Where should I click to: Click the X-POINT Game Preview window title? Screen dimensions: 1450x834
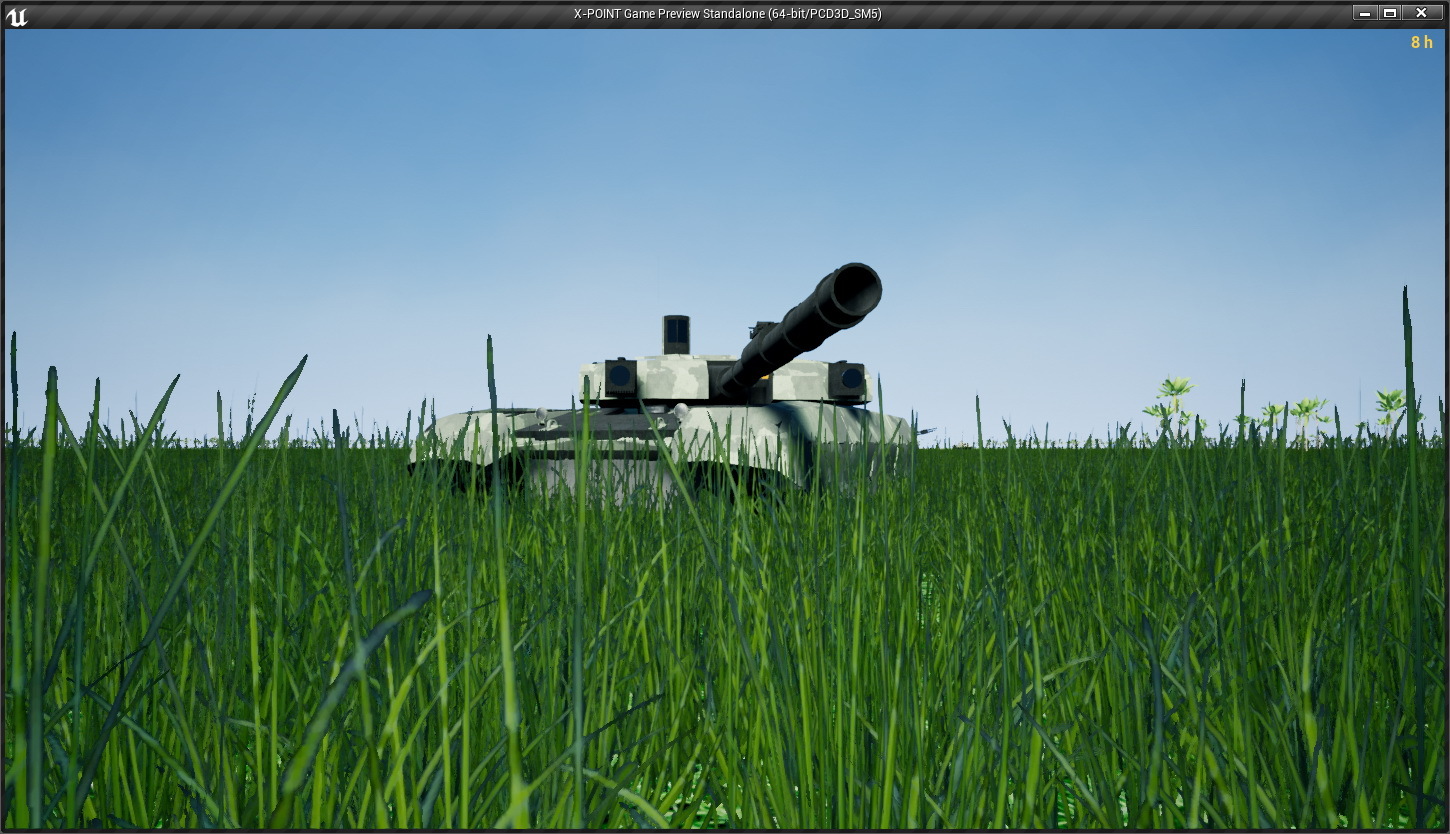727,14
